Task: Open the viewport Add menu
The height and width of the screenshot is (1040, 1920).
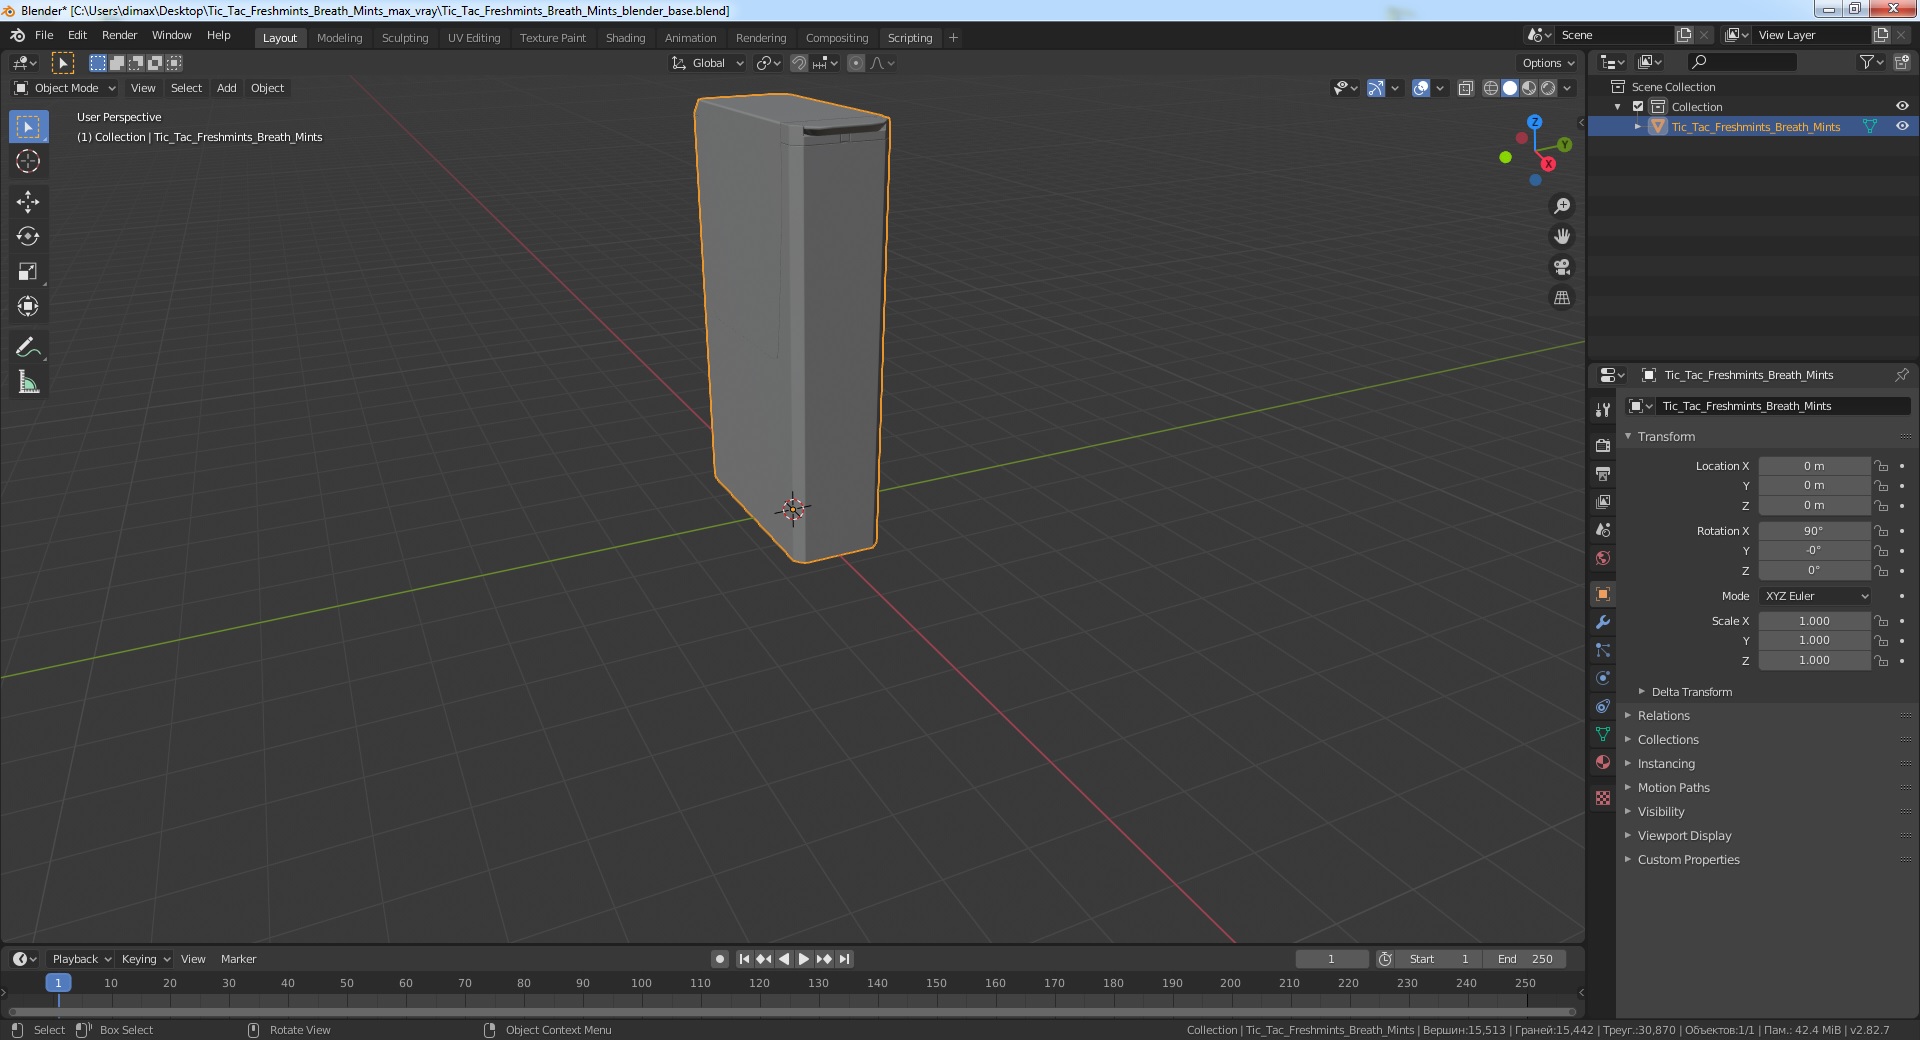Action: pyautogui.click(x=227, y=88)
